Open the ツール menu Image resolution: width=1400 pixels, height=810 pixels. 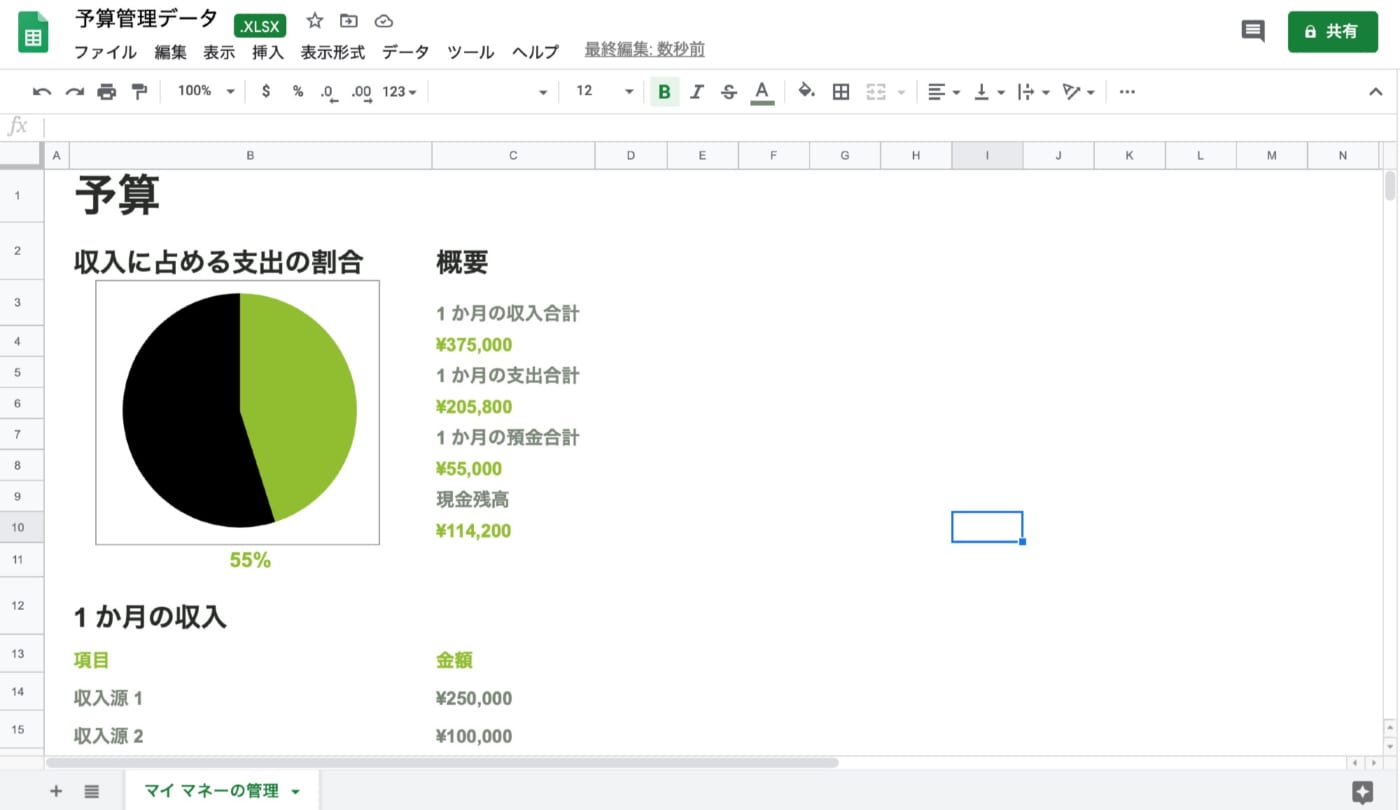(470, 52)
